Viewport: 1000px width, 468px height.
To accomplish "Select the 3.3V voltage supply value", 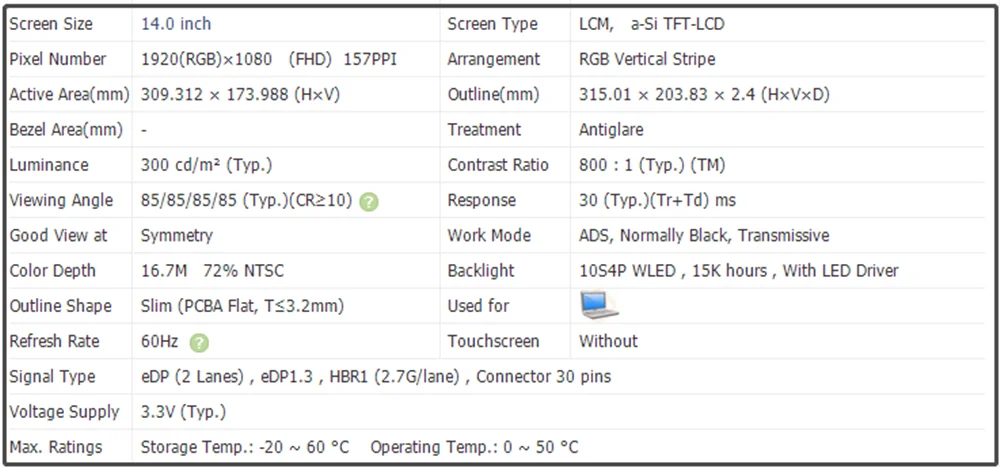I will [x=183, y=412].
